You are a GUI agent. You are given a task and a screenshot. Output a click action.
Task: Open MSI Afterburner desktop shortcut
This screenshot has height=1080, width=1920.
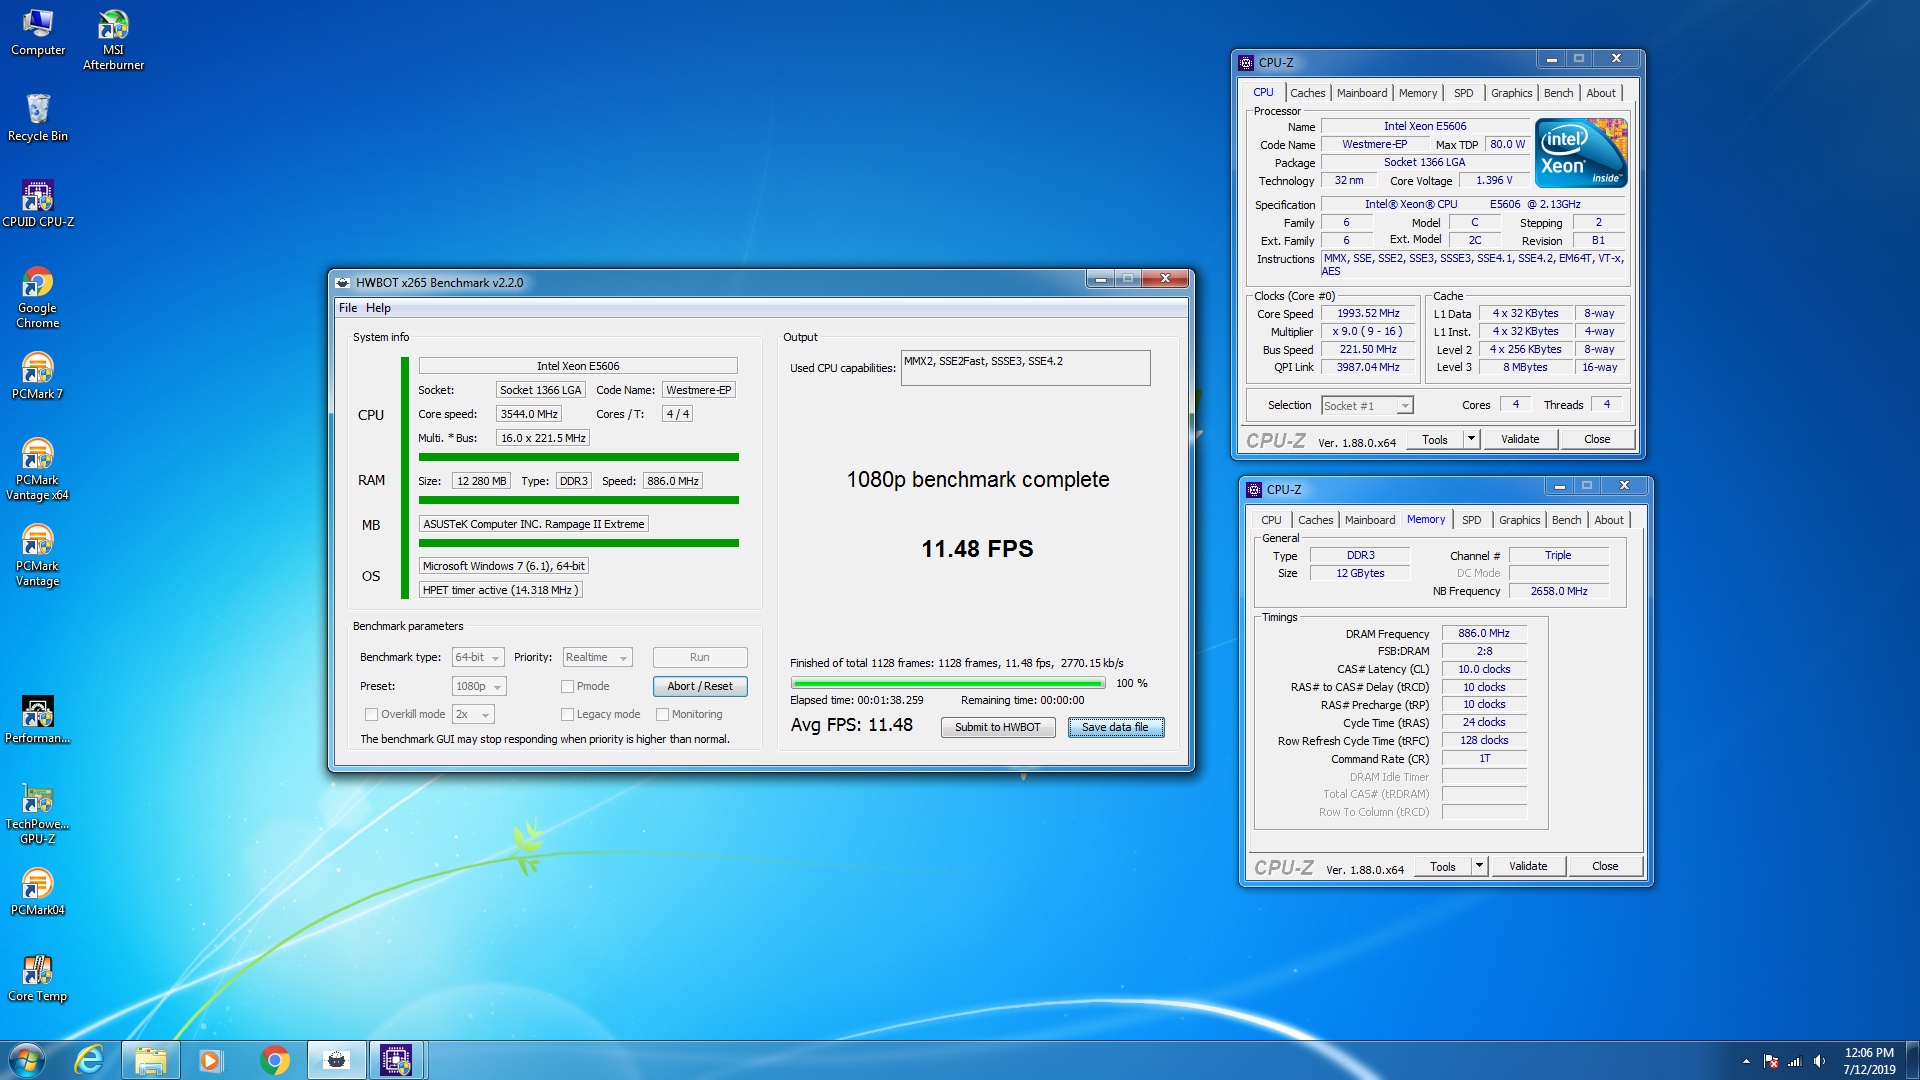point(113,40)
